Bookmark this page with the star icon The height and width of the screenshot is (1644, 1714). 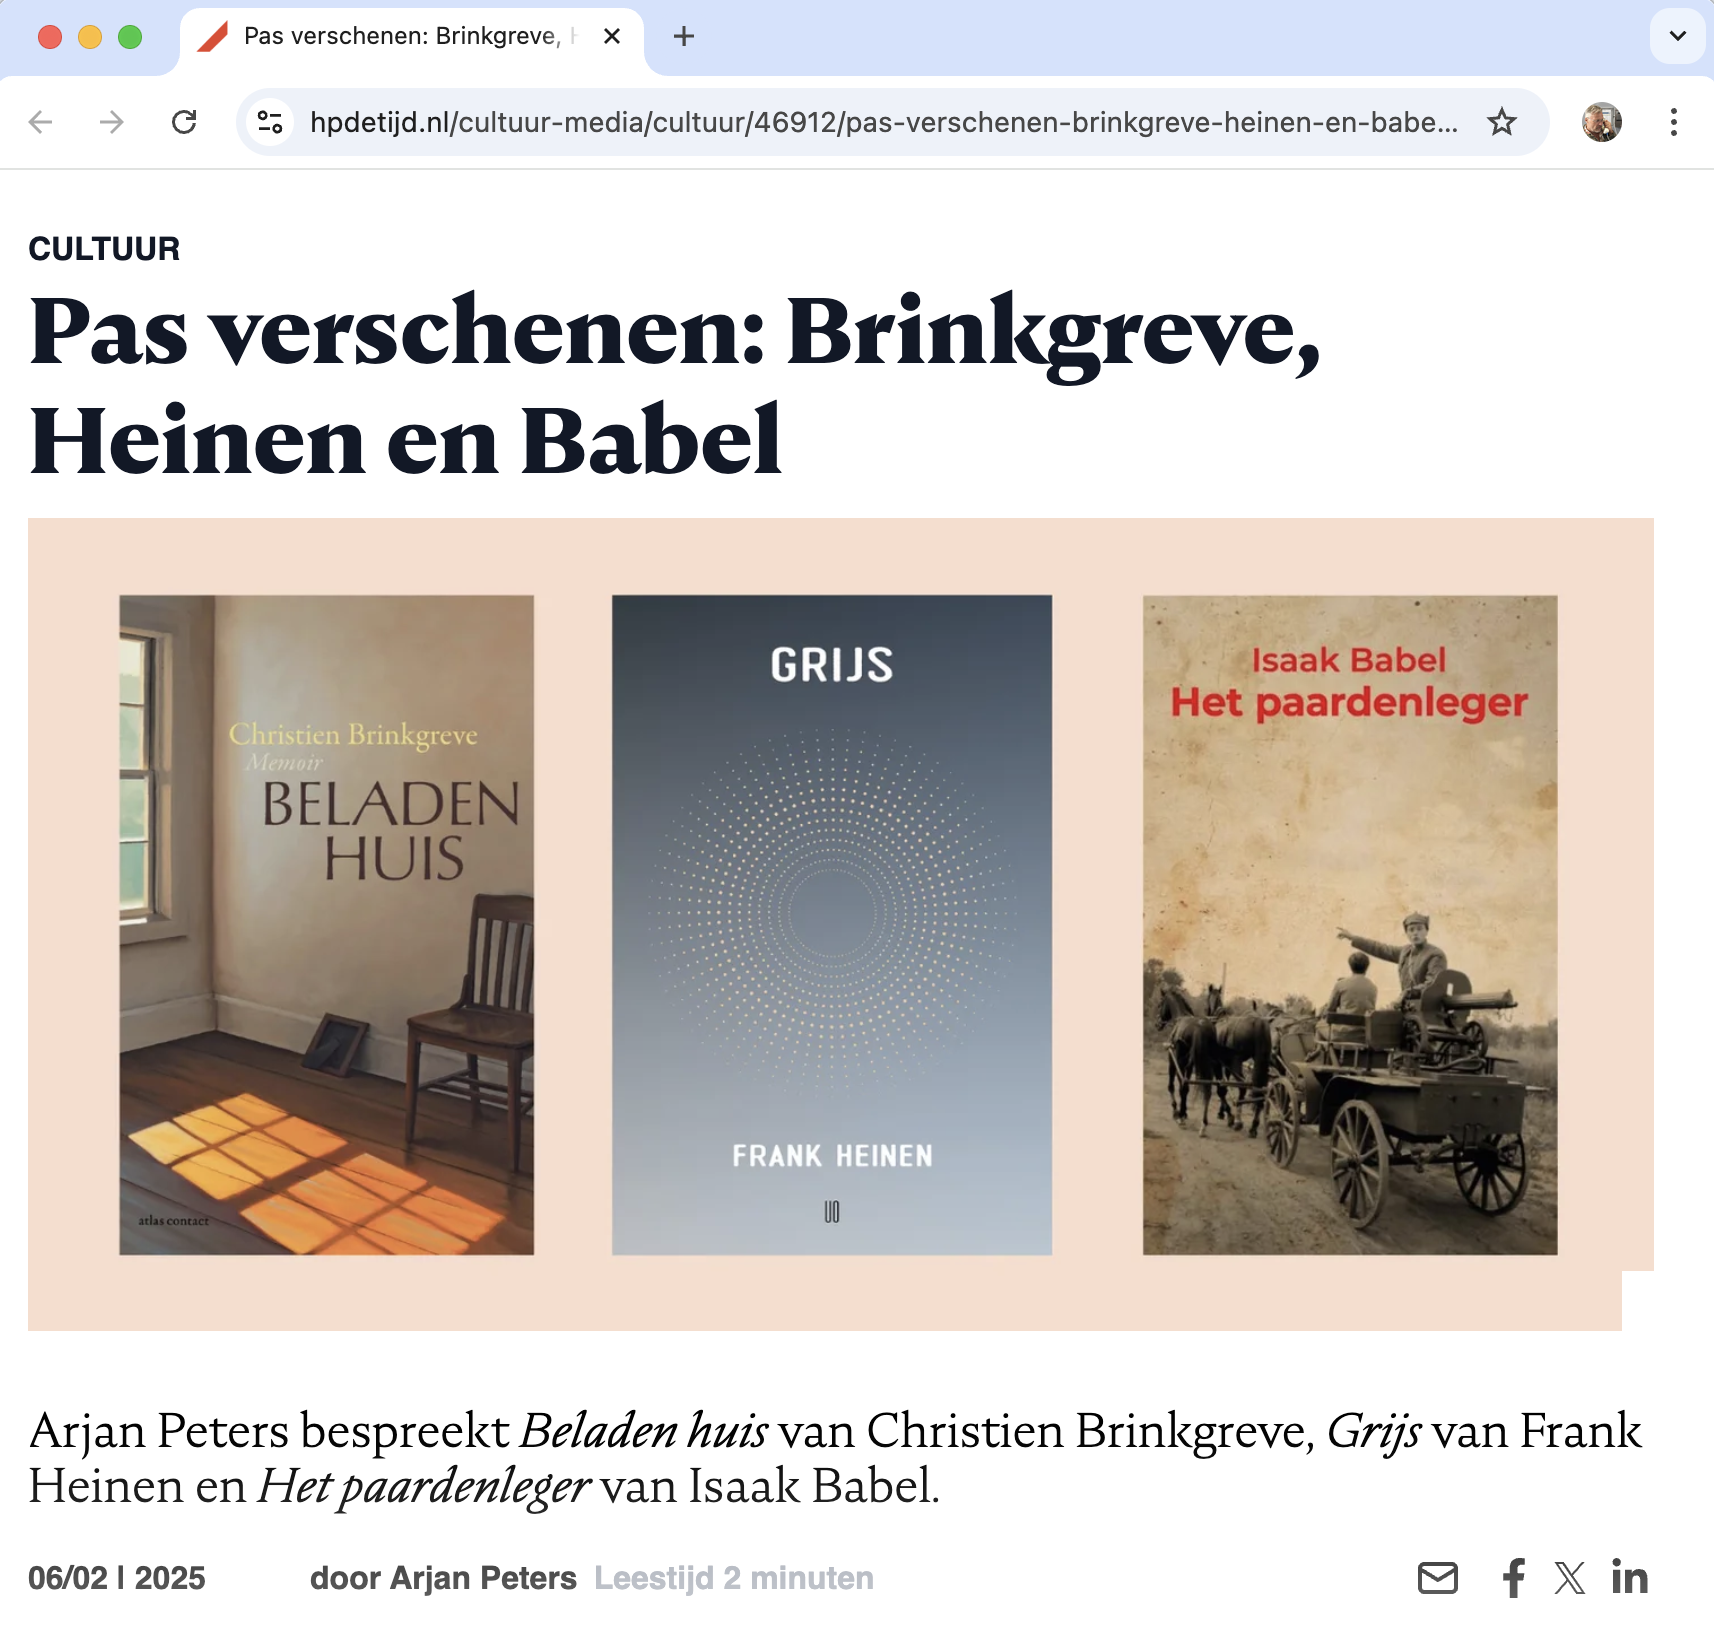[x=1501, y=122]
